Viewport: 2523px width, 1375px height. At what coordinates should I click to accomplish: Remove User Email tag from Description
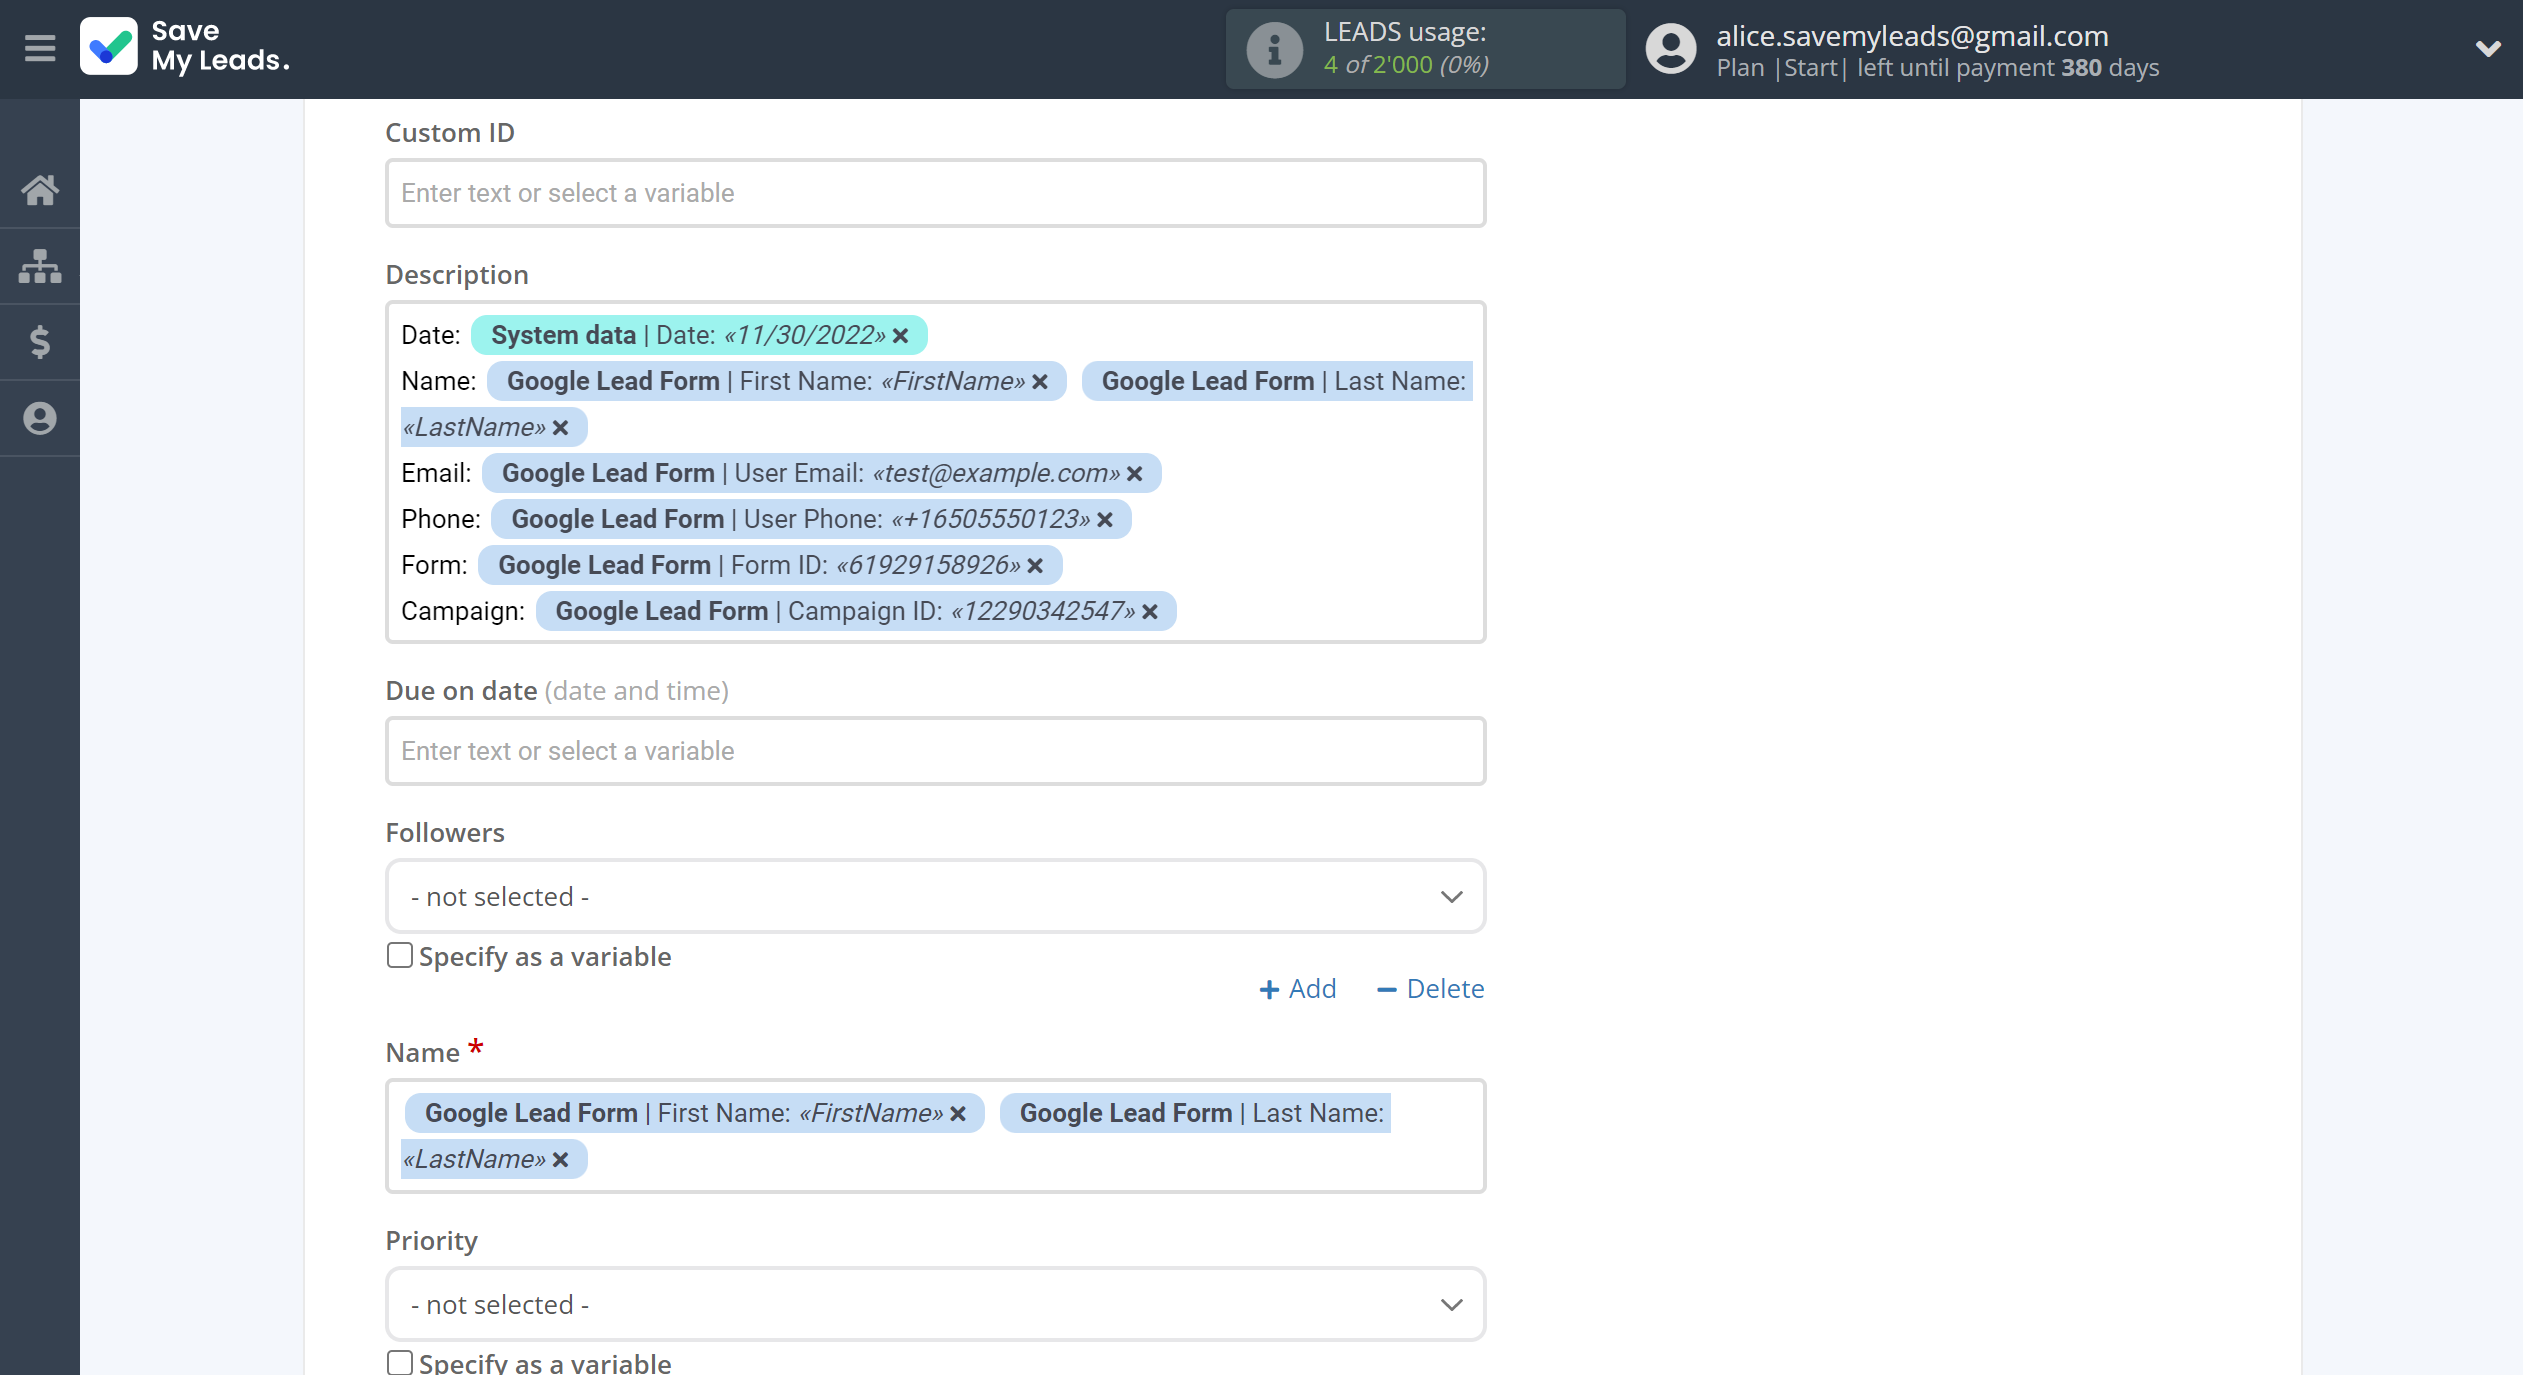(1134, 473)
